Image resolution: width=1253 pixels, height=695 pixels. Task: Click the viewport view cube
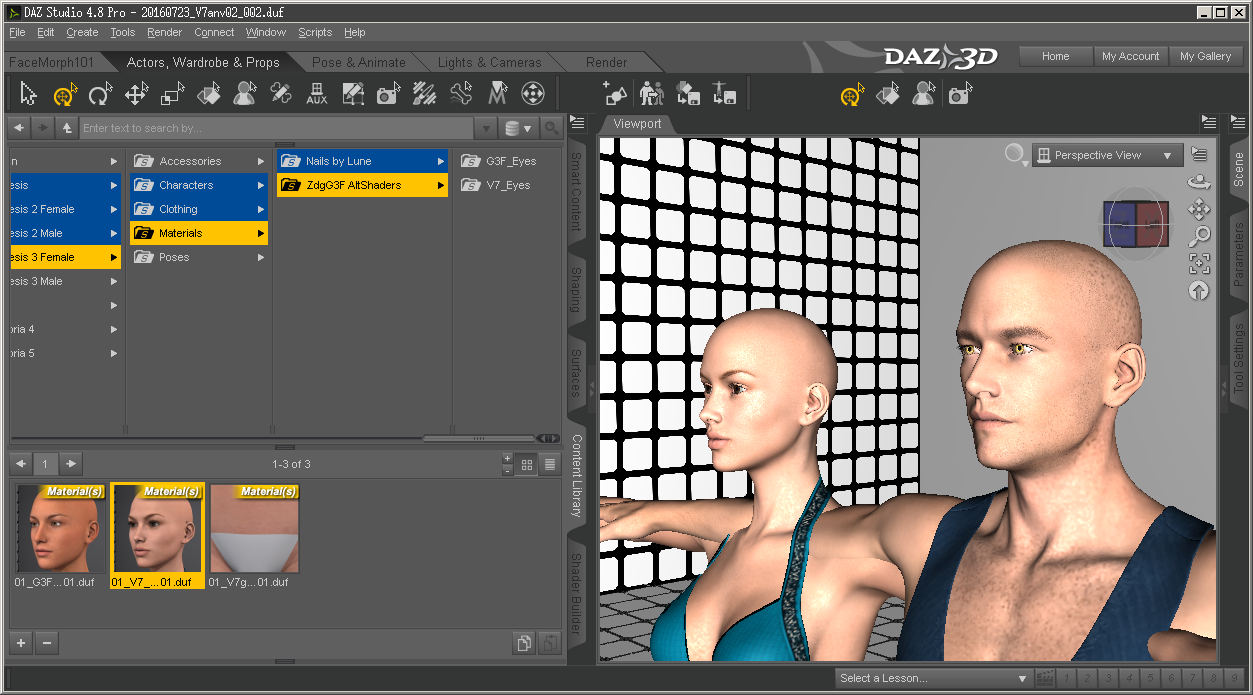point(1136,224)
